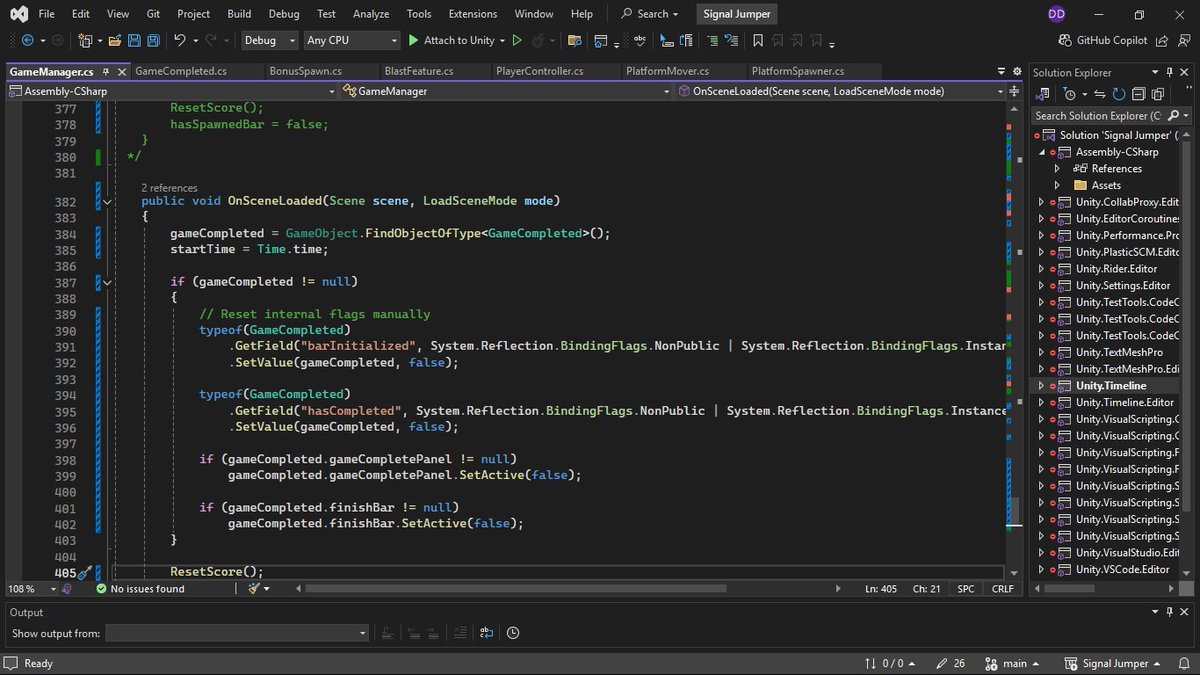1200x675 pixels.
Task: Click Start Without Debugging green outline arrow
Action: click(517, 40)
